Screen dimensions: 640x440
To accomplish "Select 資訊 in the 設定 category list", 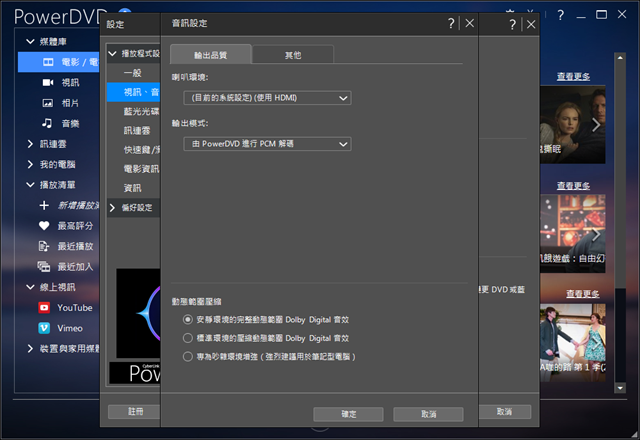I will [x=133, y=188].
